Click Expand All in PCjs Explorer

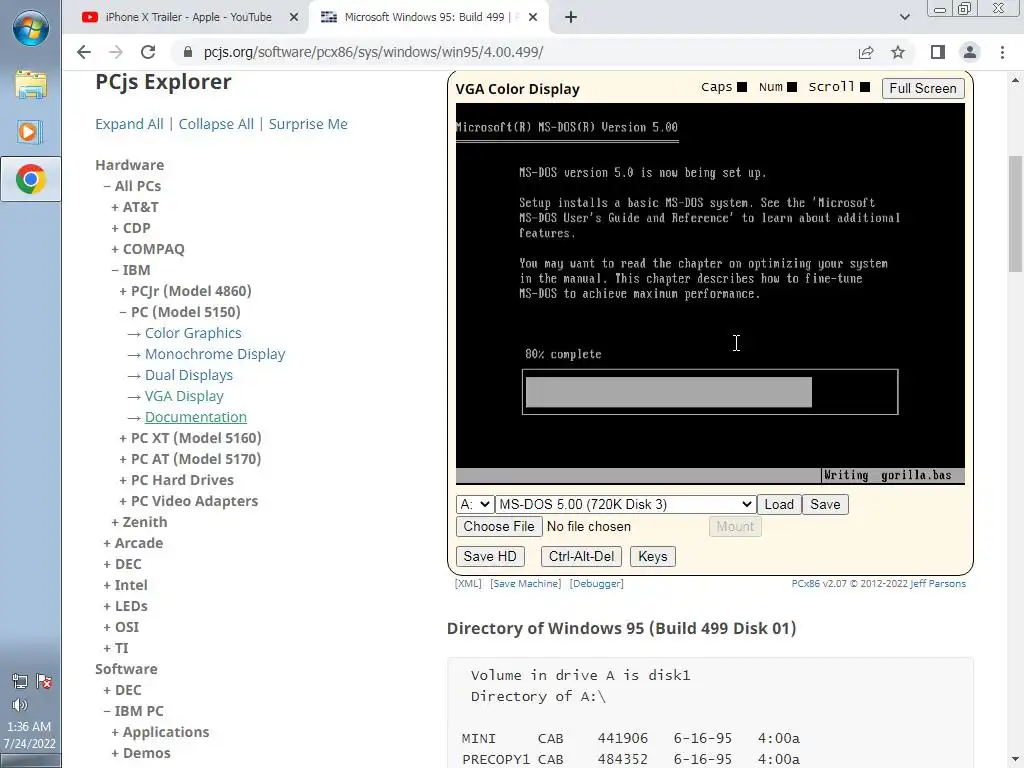pyautogui.click(x=129, y=124)
